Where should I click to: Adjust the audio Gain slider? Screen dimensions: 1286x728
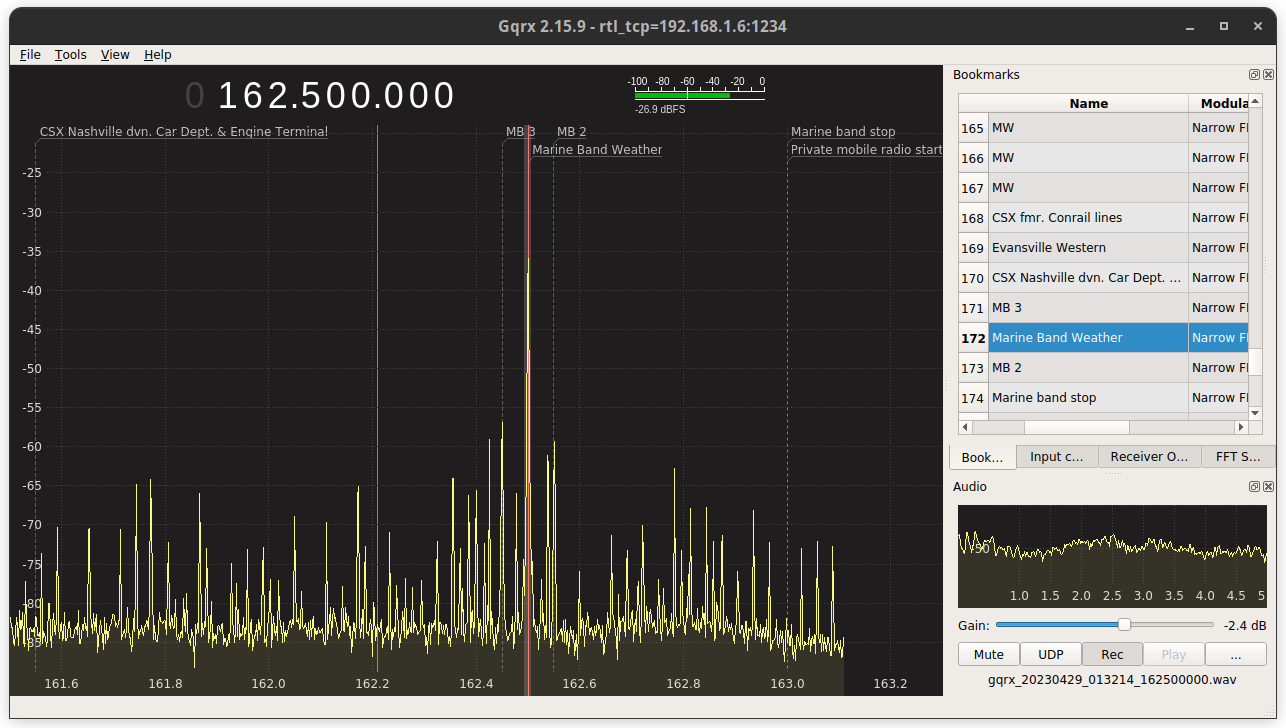(1124, 624)
